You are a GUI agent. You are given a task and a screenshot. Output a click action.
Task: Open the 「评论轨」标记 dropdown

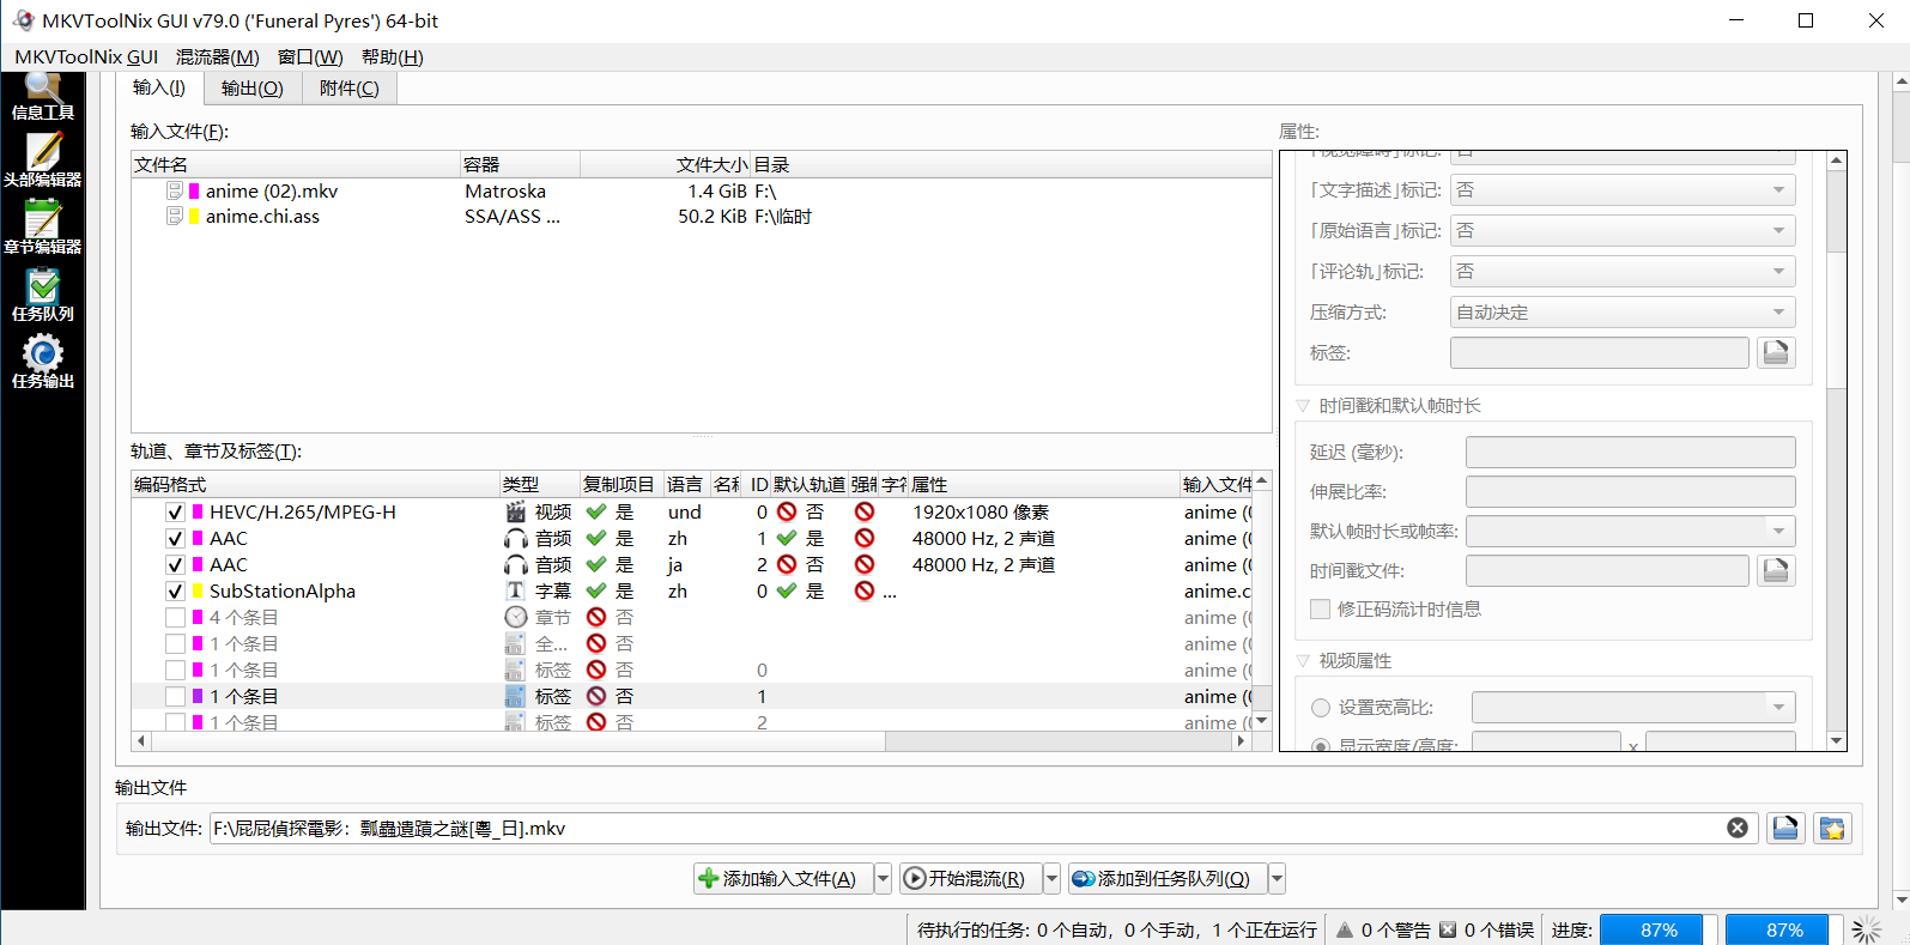(x=1622, y=272)
